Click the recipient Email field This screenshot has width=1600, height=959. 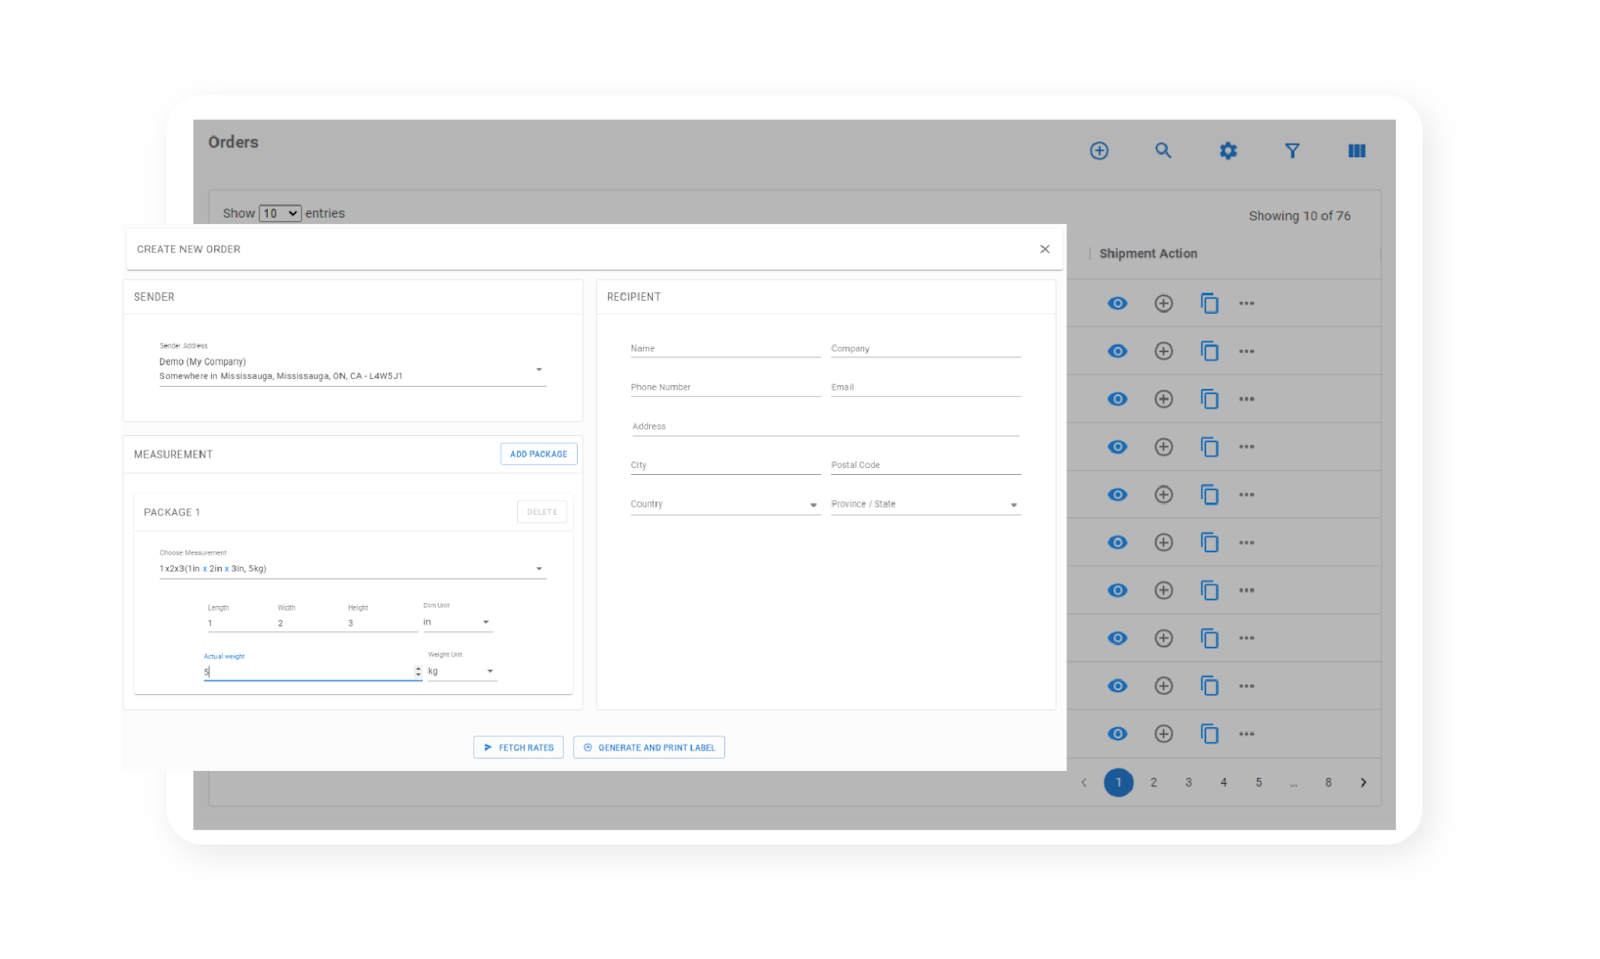pyautogui.click(x=925, y=388)
